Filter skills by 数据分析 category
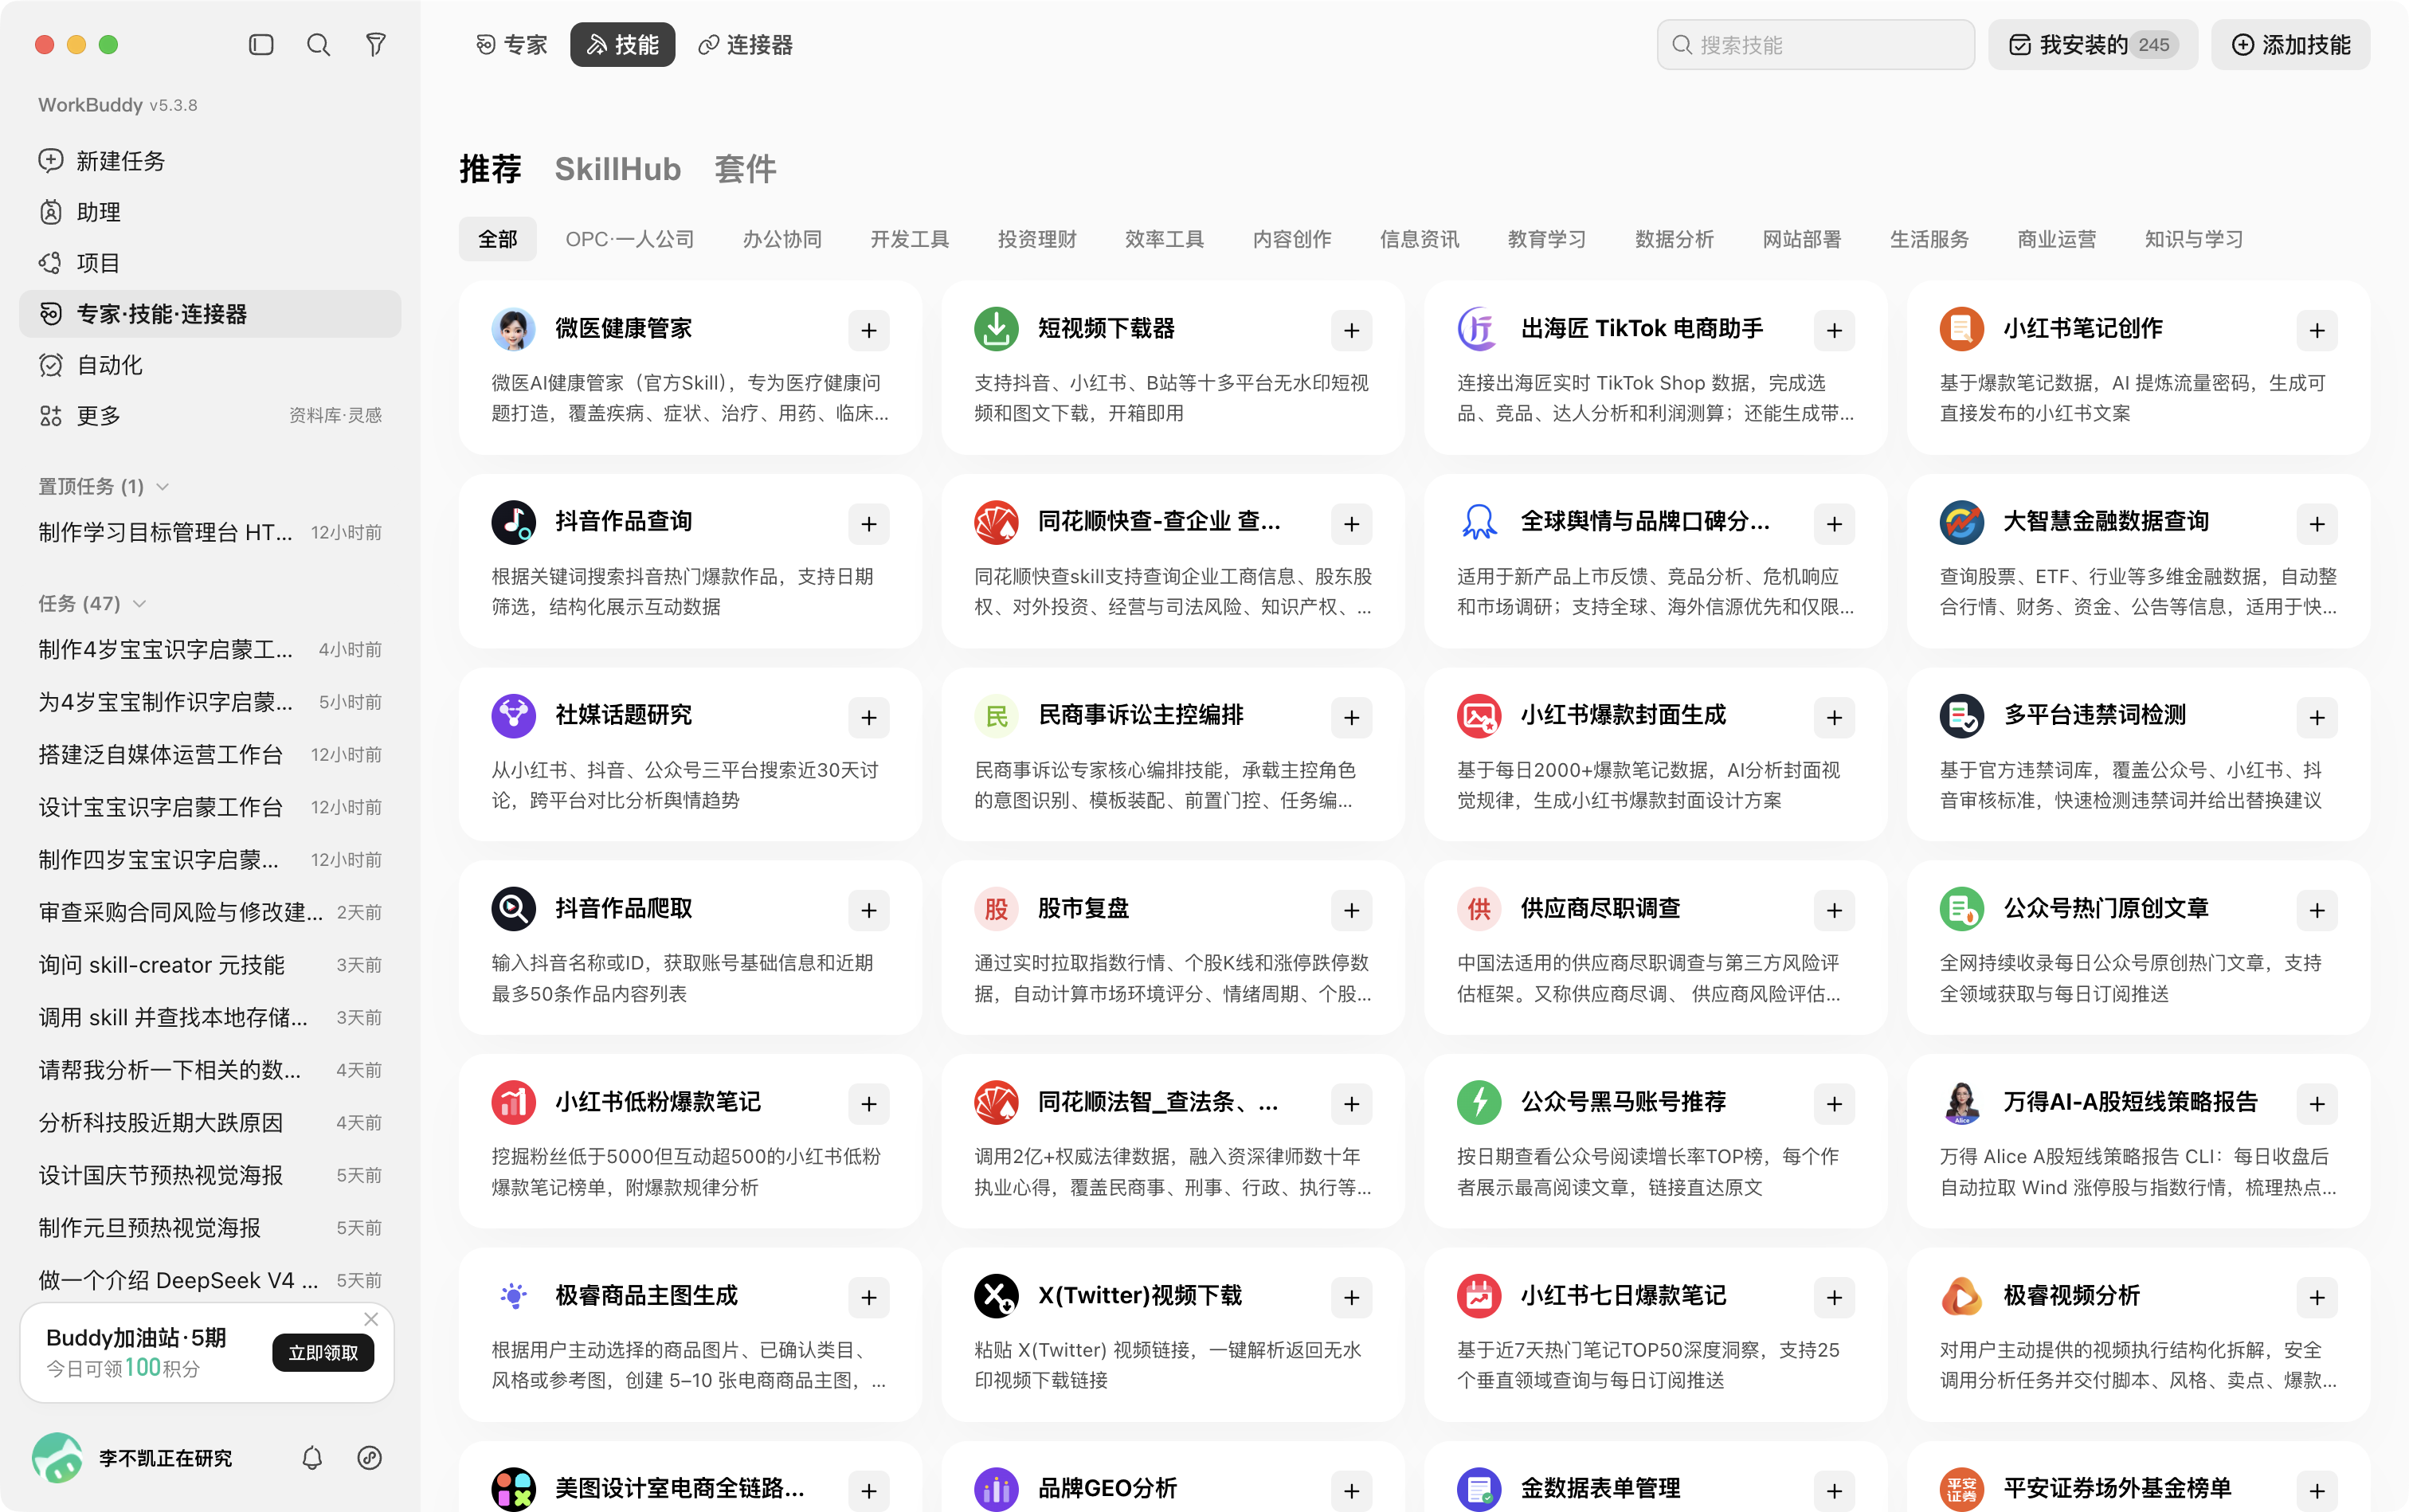This screenshot has width=2409, height=1512. tap(1674, 240)
